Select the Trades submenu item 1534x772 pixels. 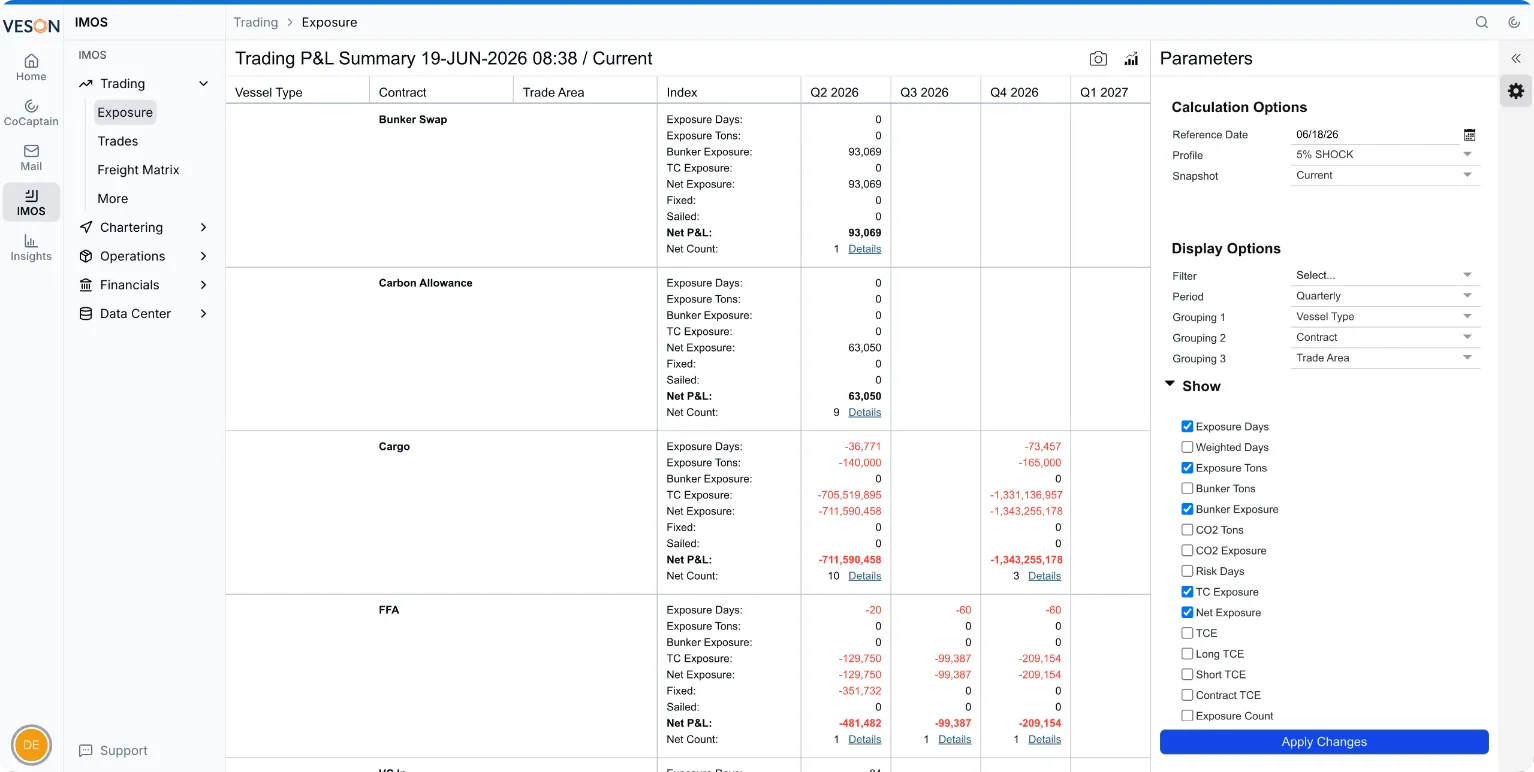tap(118, 141)
